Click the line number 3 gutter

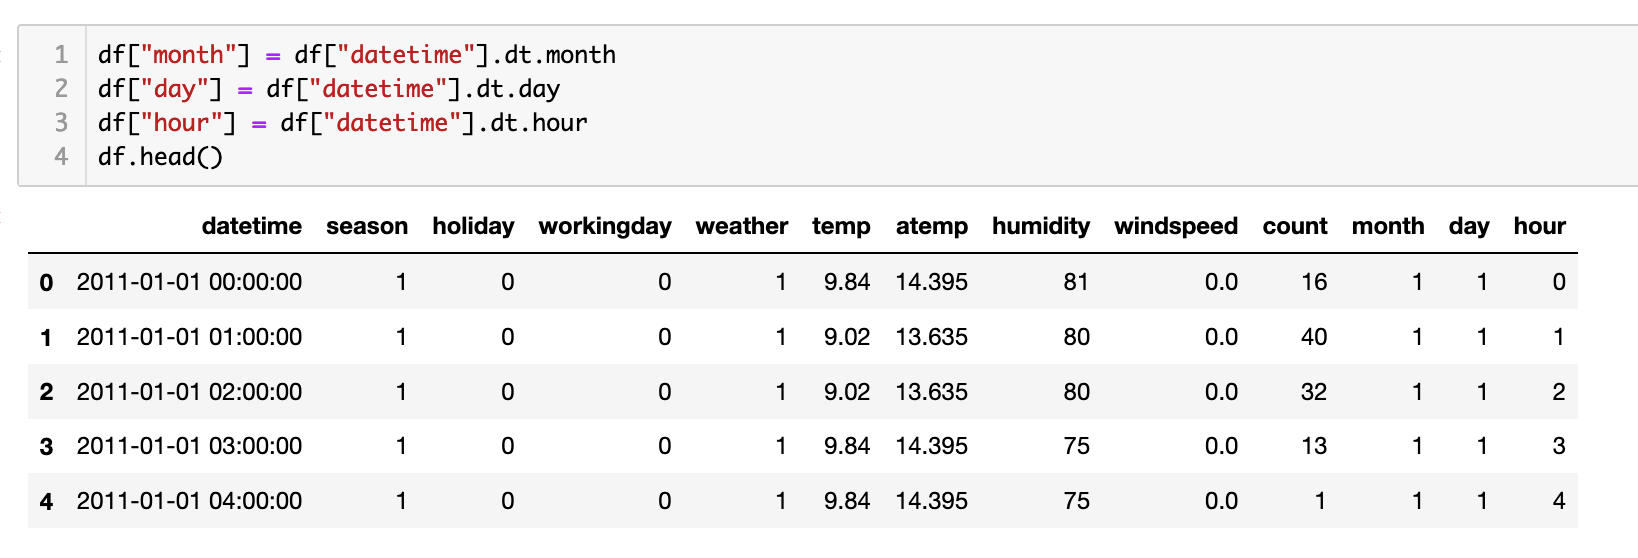pyautogui.click(x=61, y=123)
